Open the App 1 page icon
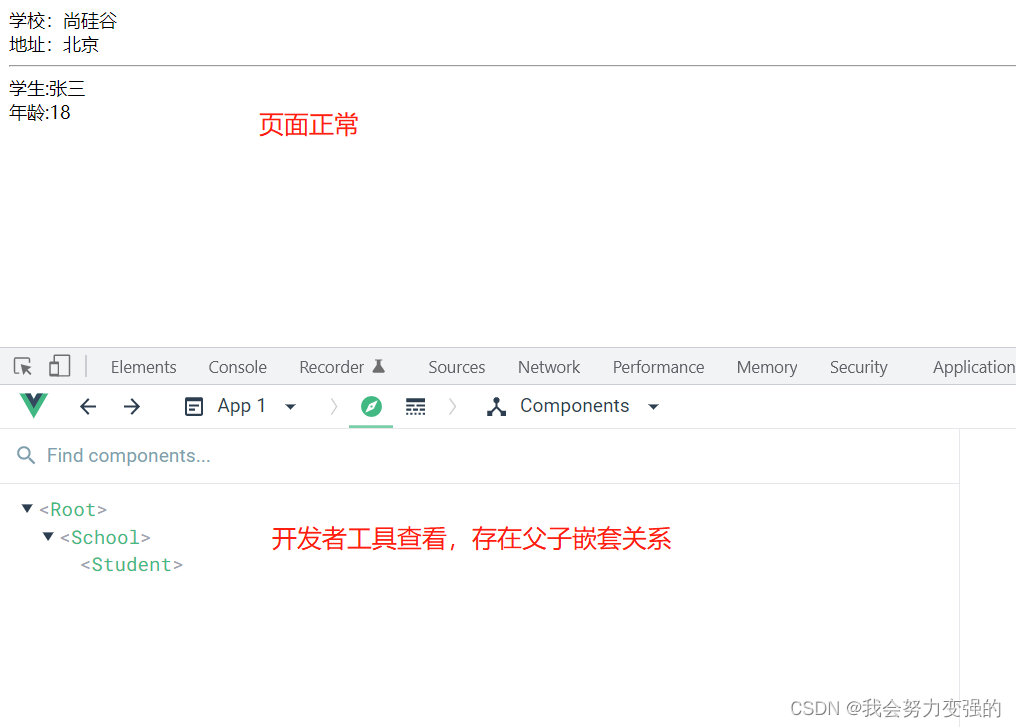This screenshot has width=1016, height=727. click(194, 406)
